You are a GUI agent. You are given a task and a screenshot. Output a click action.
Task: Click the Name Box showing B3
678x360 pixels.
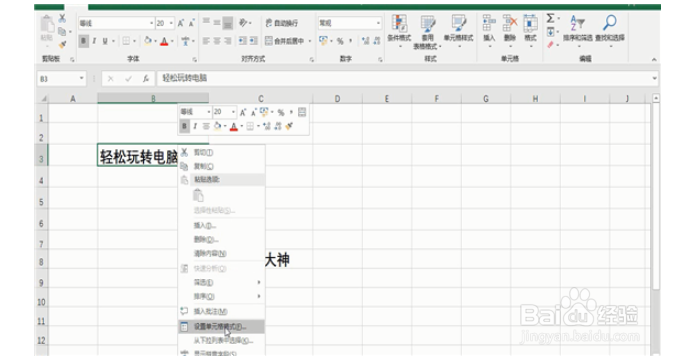coord(61,79)
